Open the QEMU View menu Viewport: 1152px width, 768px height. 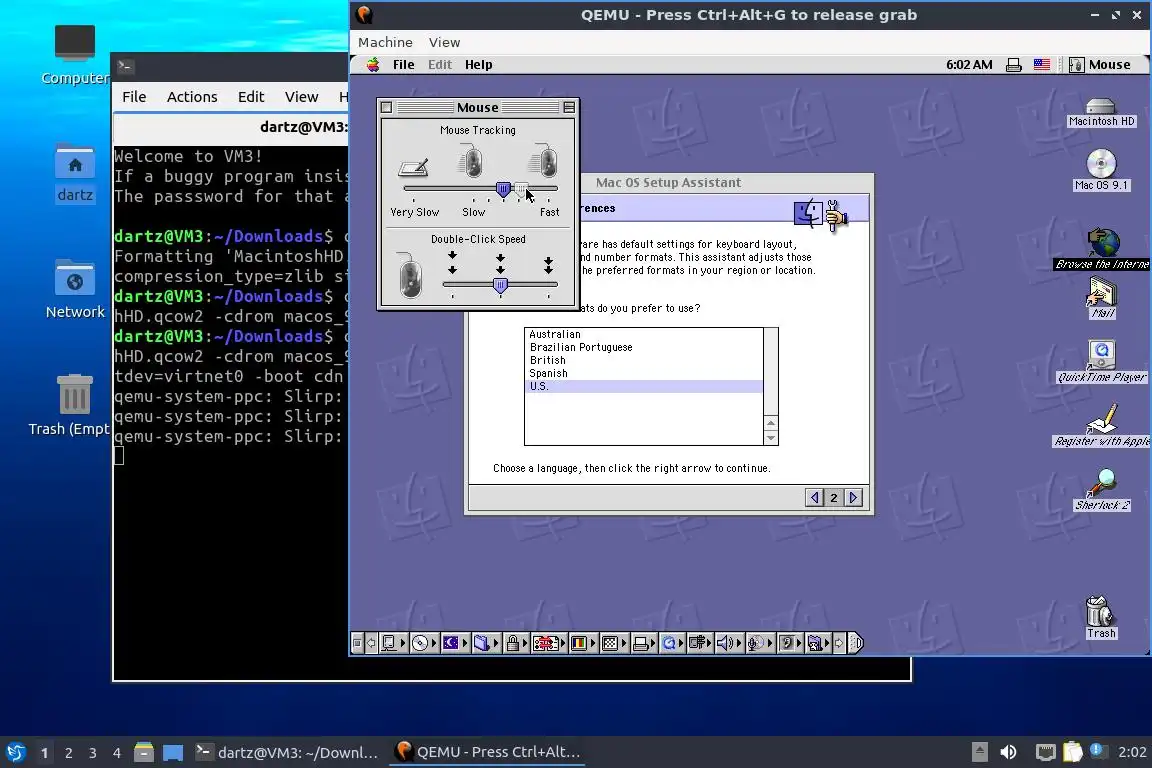[444, 43]
